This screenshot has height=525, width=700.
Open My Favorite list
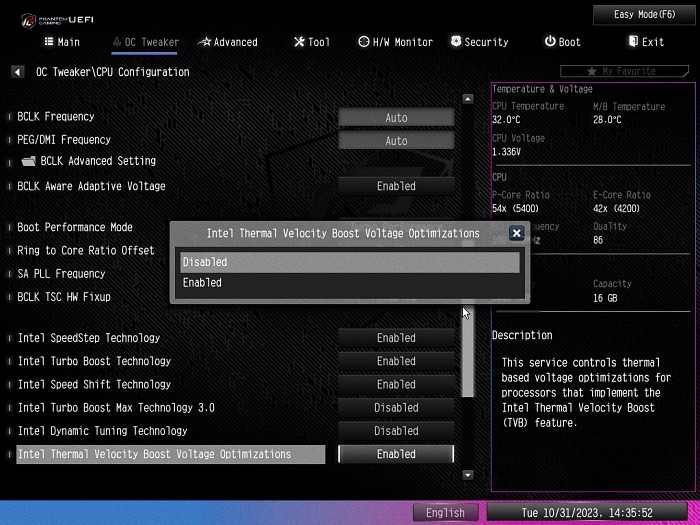coord(625,71)
